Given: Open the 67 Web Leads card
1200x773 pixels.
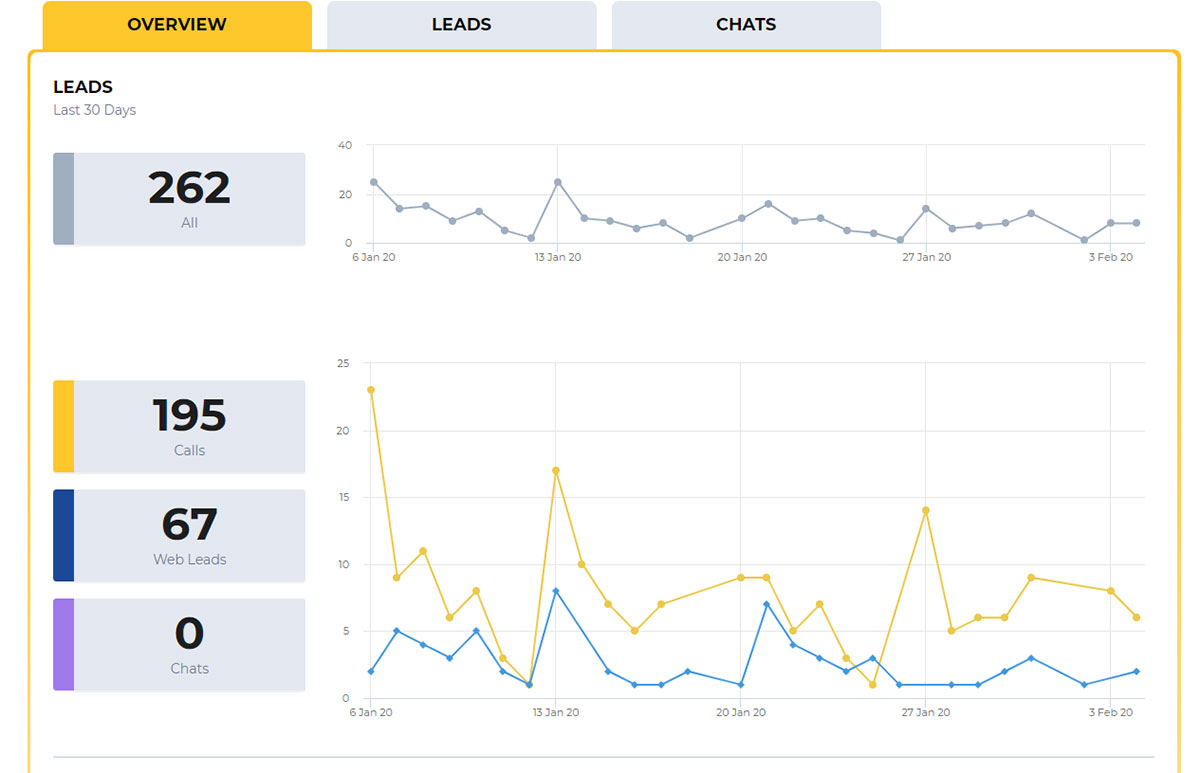Looking at the screenshot, I should pyautogui.click(x=179, y=535).
